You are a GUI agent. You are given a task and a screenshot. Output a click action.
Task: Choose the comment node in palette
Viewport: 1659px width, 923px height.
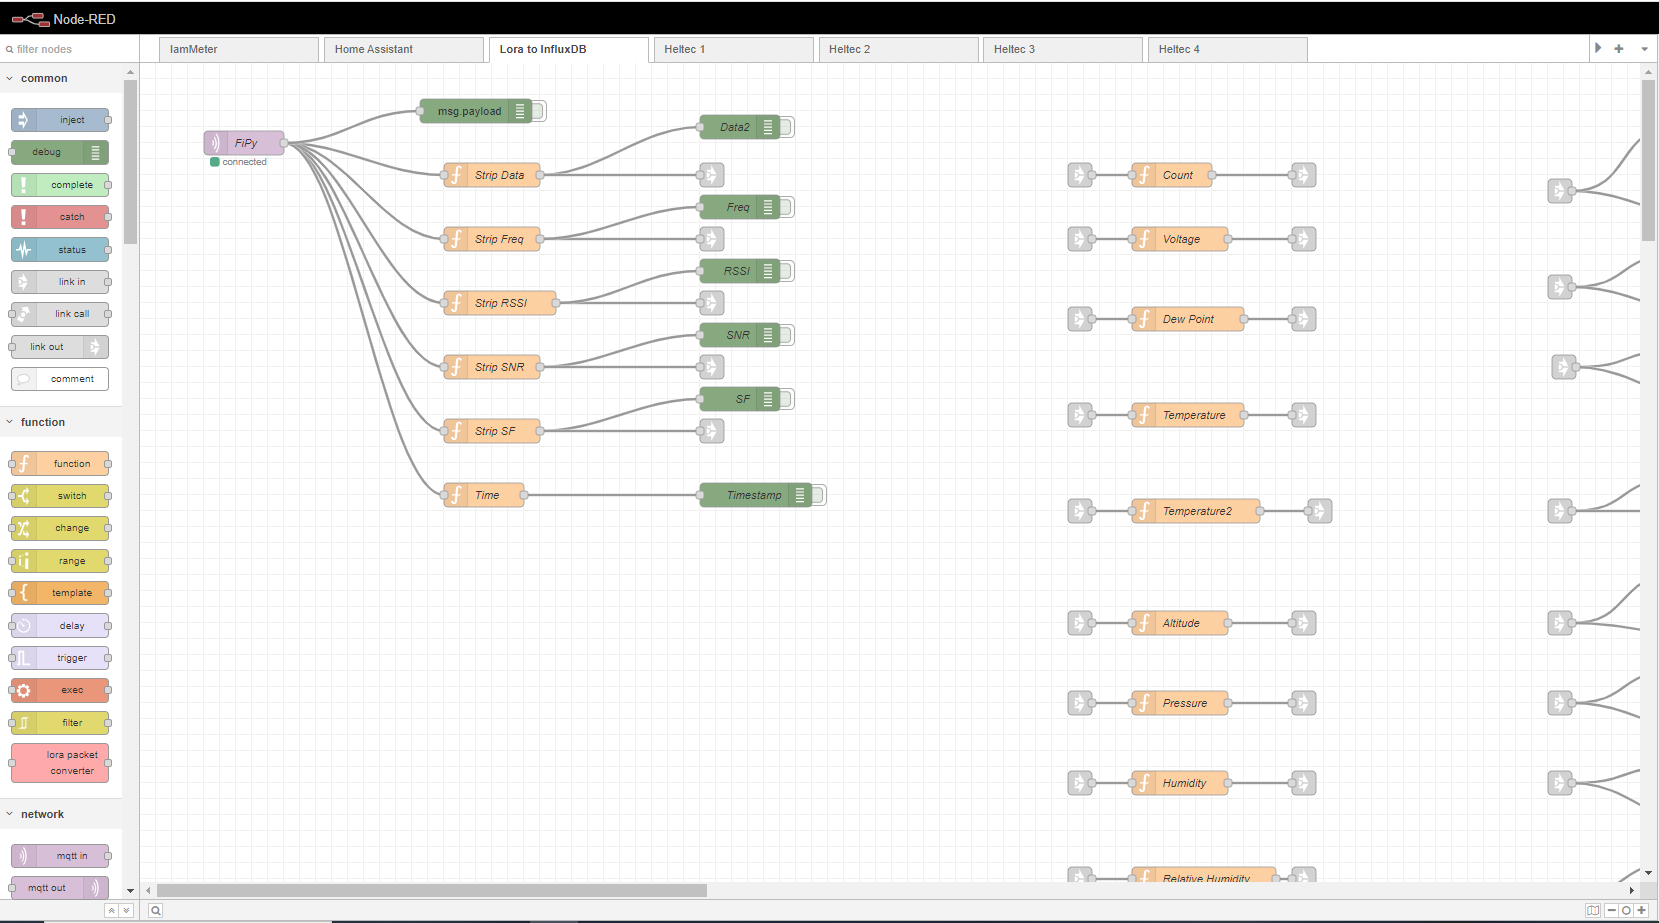(x=60, y=379)
